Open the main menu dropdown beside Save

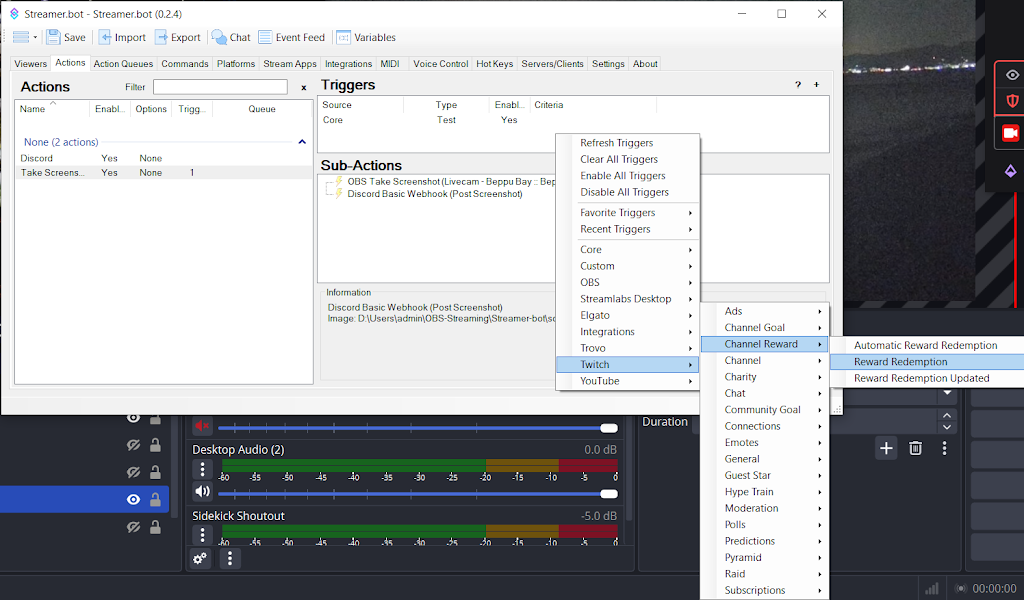point(24,37)
